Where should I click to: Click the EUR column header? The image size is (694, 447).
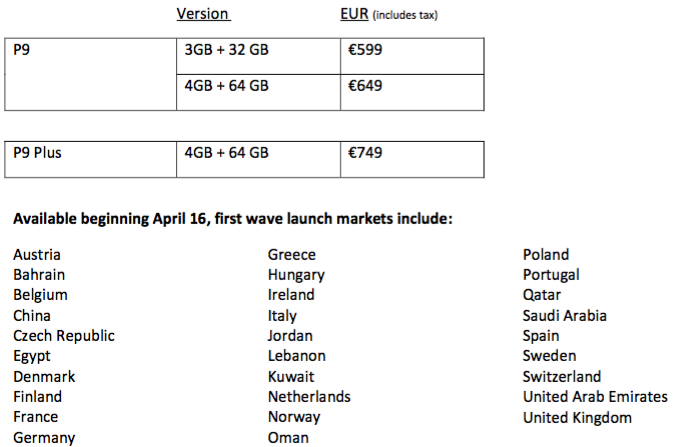point(355,14)
